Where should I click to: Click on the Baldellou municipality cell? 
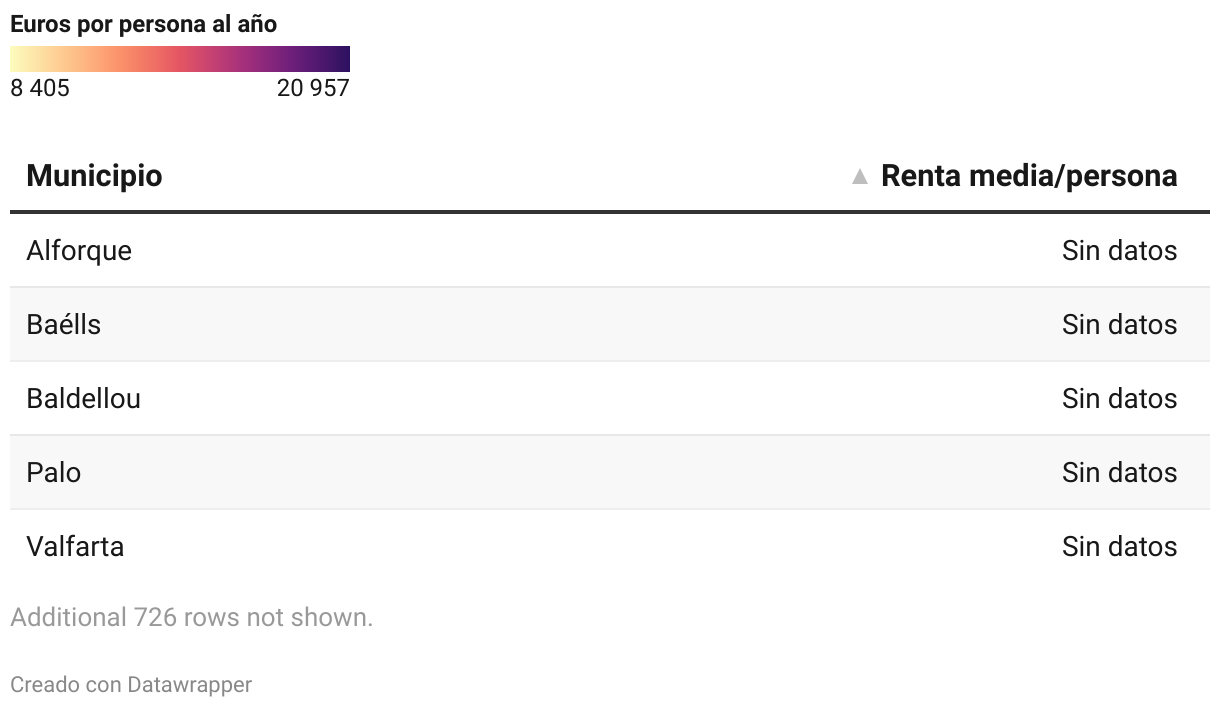tap(84, 398)
